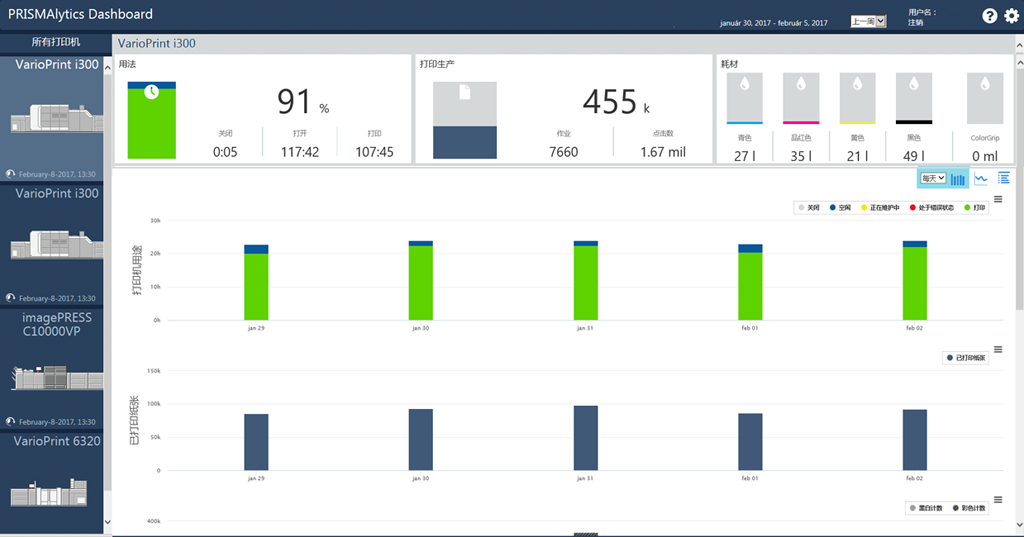
Task: Switch to bar chart view icon
Action: 958,179
